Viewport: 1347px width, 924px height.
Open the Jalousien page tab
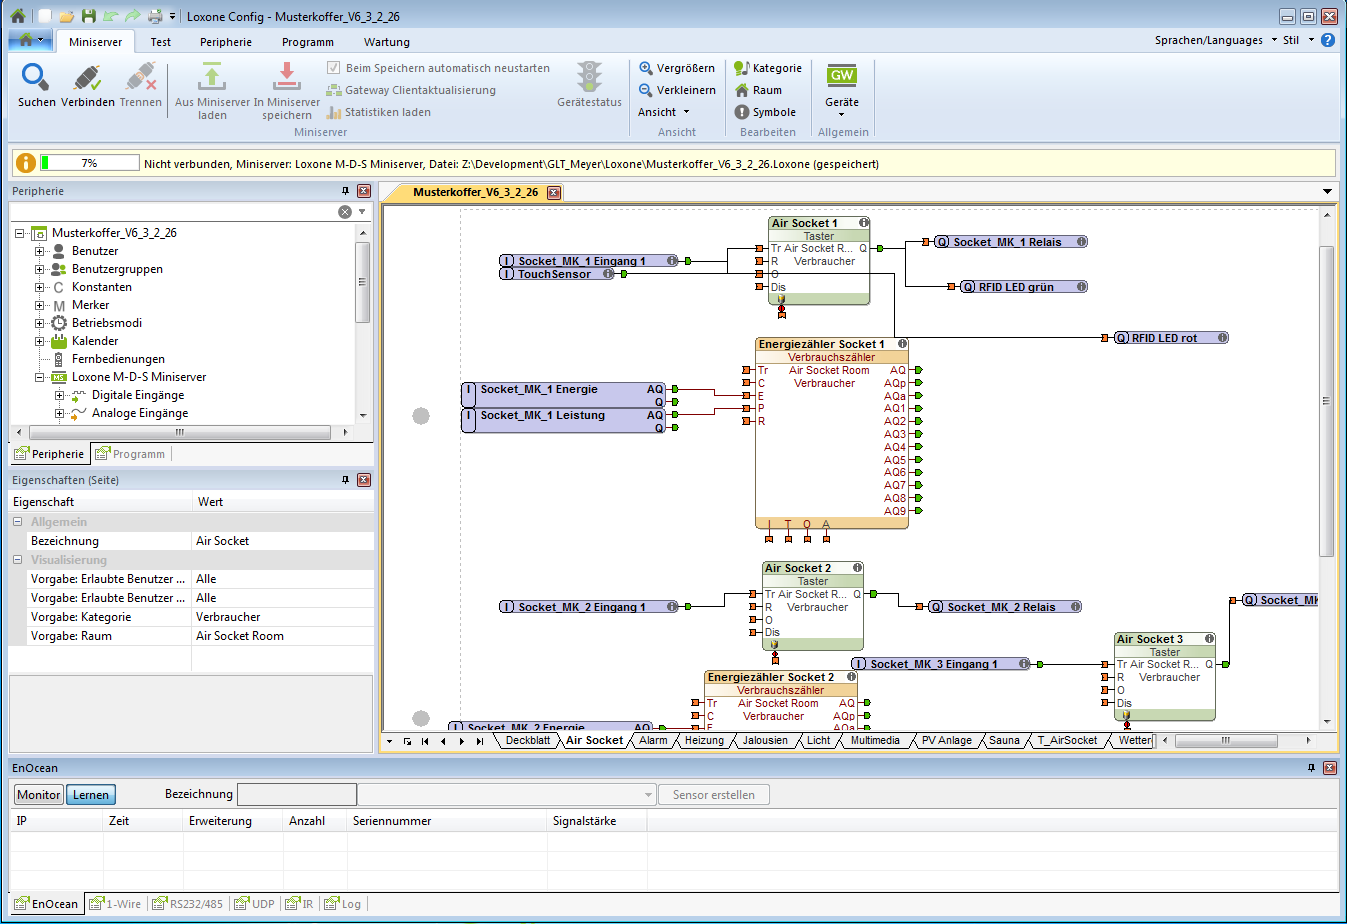click(x=765, y=741)
